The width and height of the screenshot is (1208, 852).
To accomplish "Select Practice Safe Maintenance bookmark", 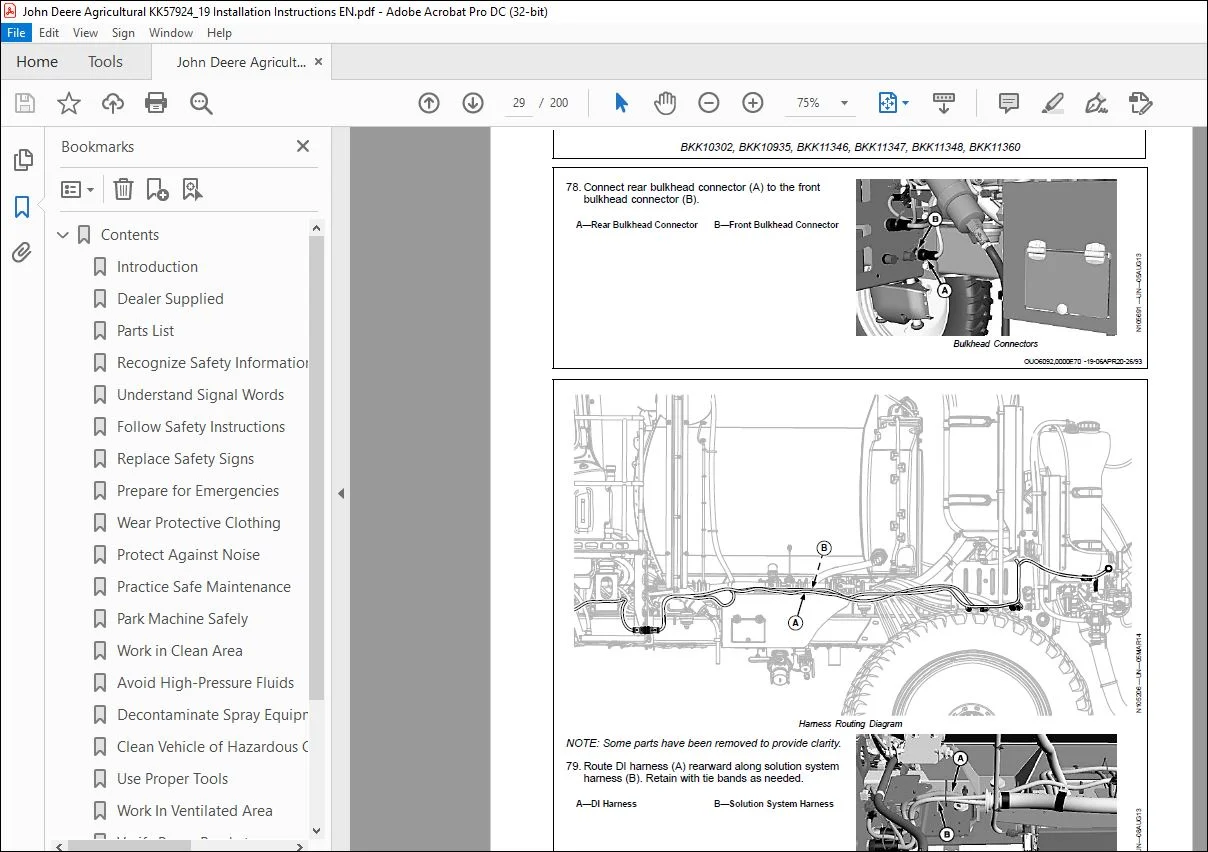I will coord(204,587).
